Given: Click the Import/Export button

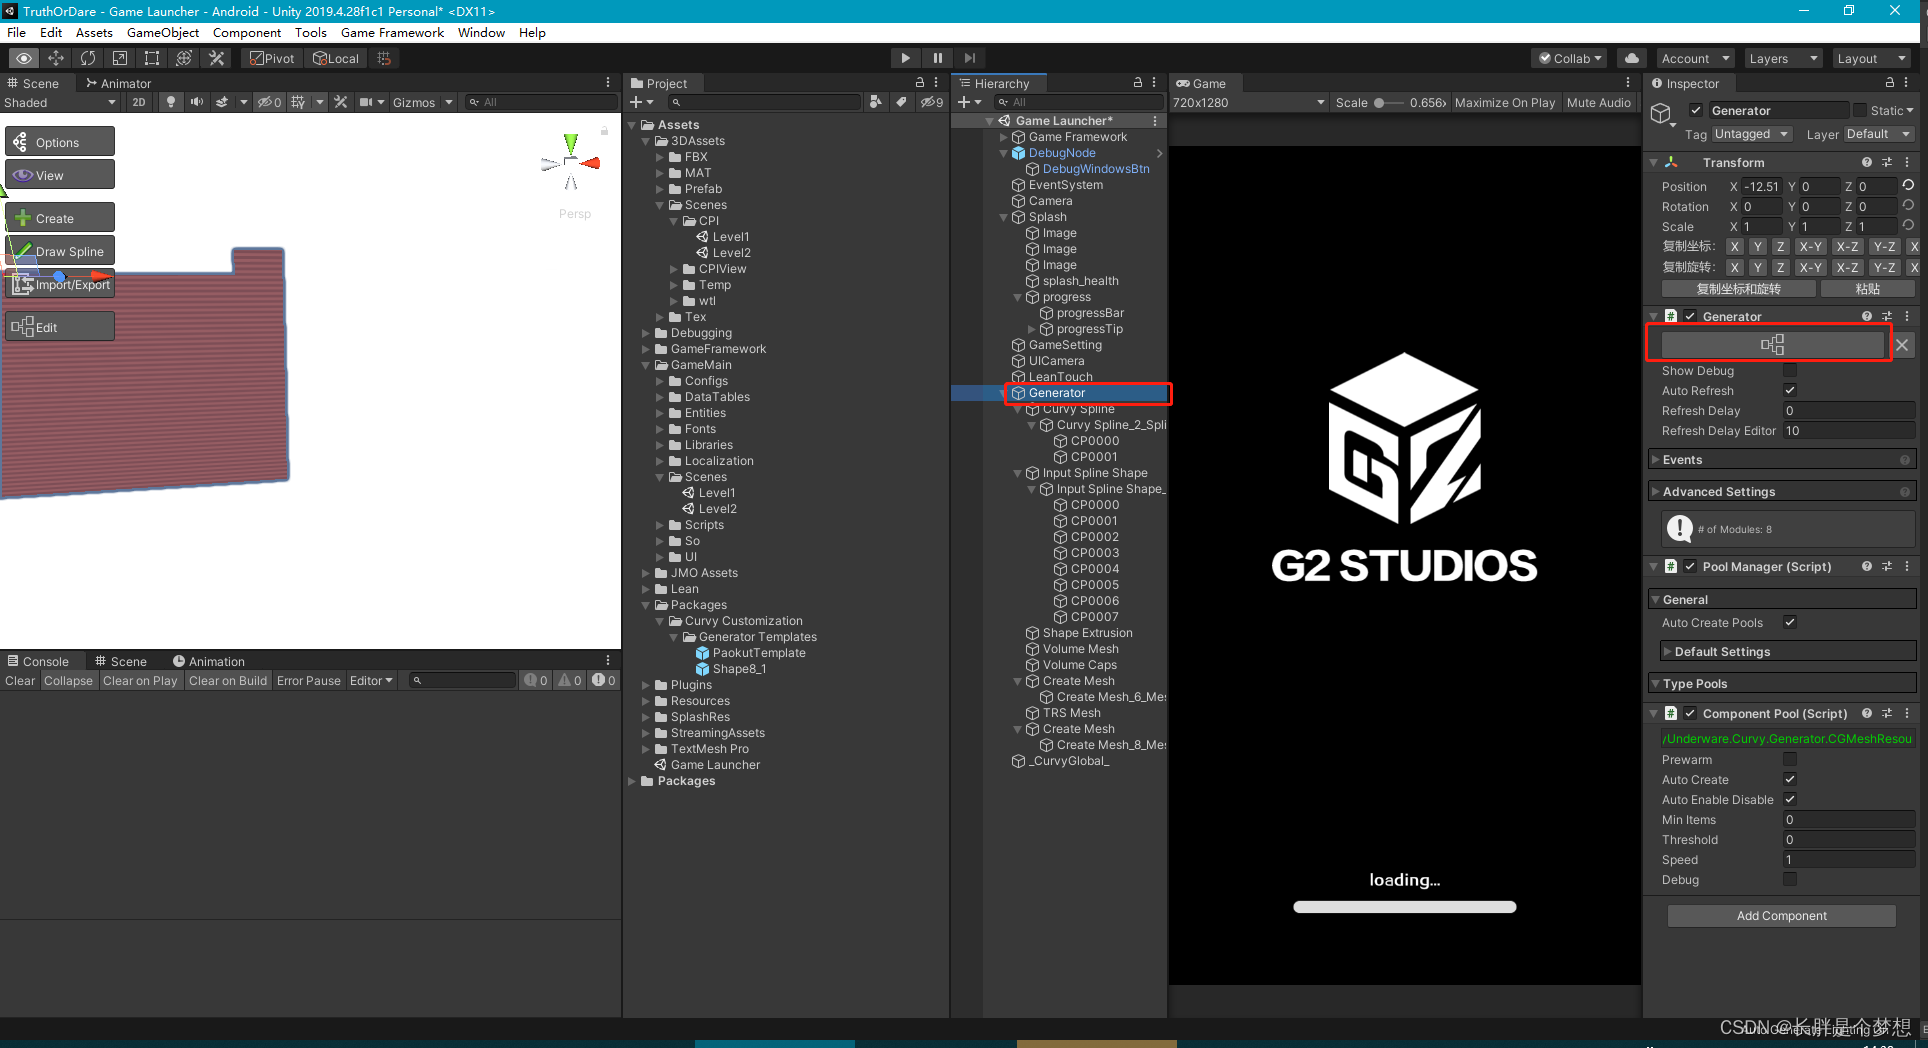Looking at the screenshot, I should point(60,284).
